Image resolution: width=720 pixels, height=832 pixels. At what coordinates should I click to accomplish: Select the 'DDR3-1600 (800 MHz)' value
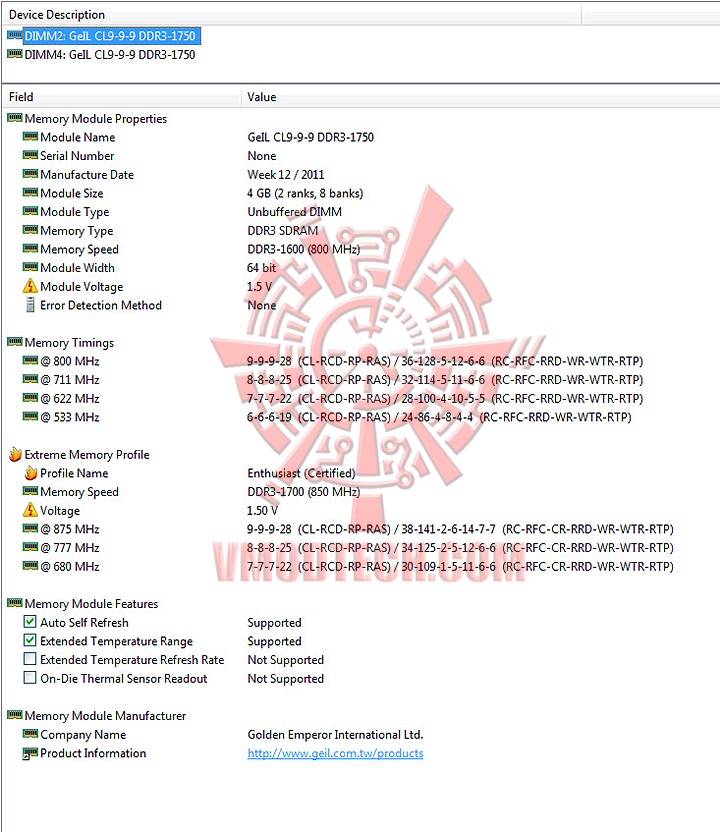[303, 249]
